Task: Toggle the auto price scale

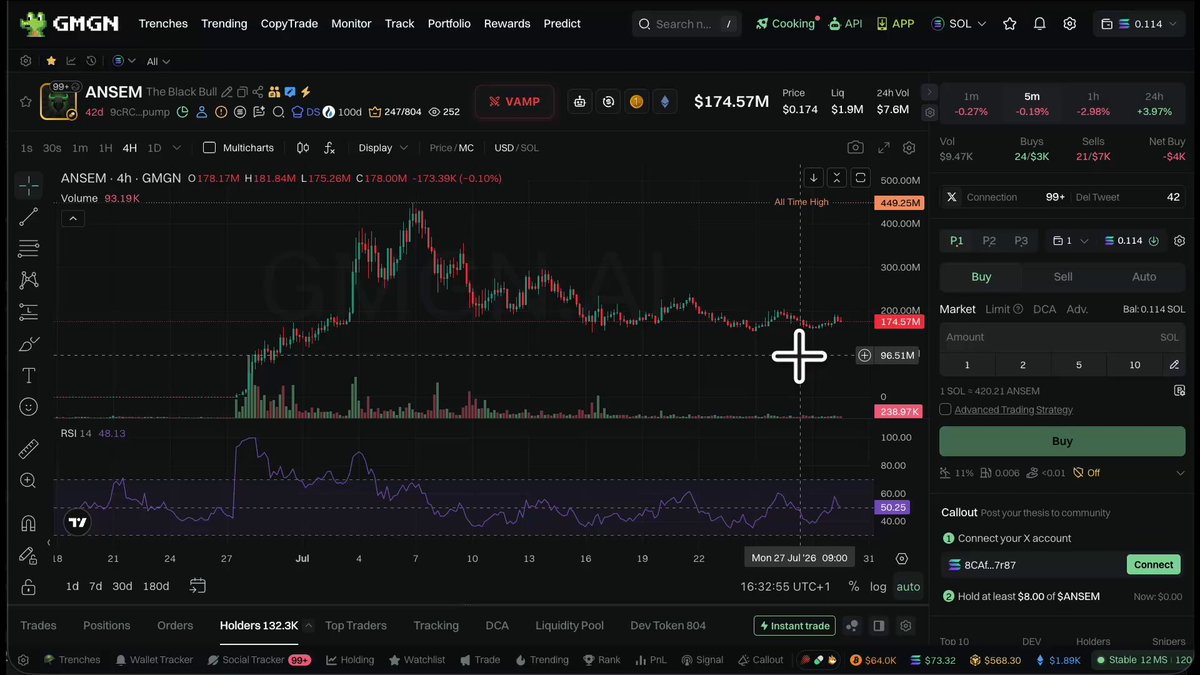Action: (x=908, y=587)
